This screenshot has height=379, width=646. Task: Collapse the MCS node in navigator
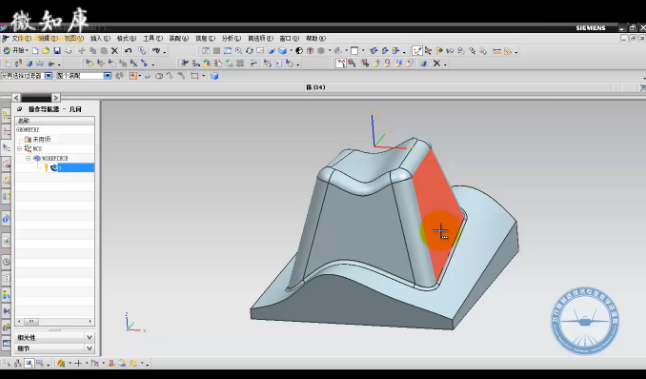[x=19, y=148]
